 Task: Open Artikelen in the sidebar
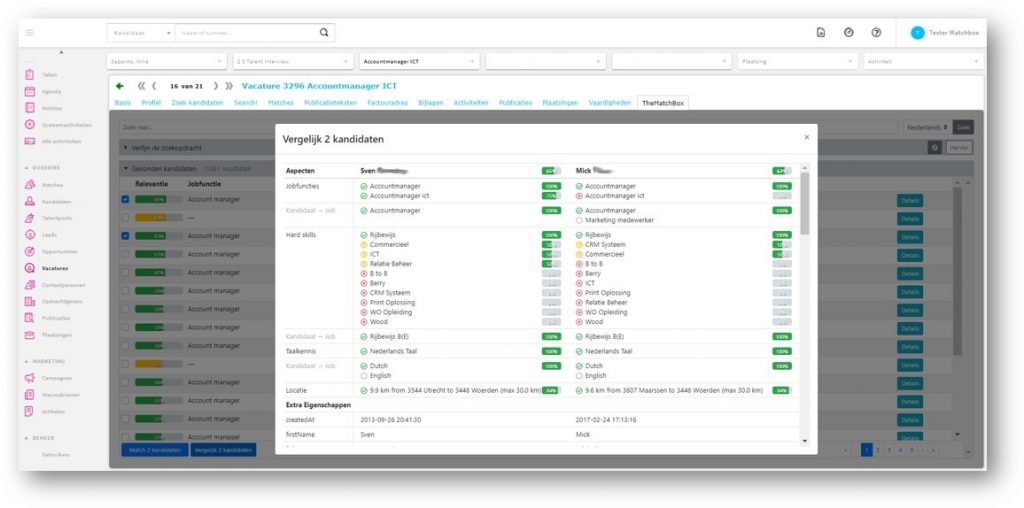click(53, 412)
